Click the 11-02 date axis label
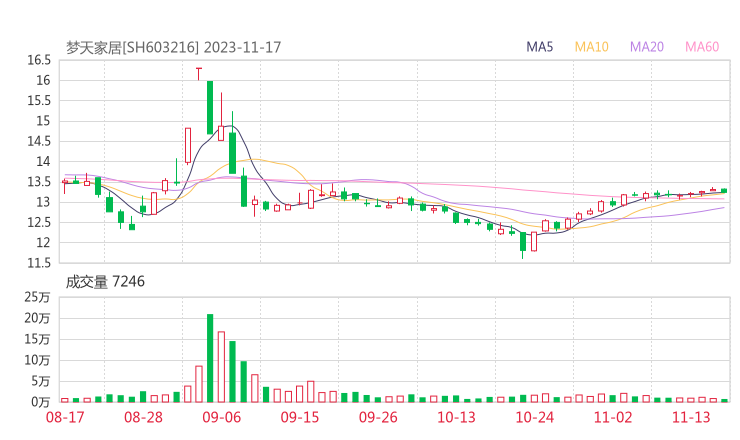Screen dimensions: 740x440 tap(613, 417)
